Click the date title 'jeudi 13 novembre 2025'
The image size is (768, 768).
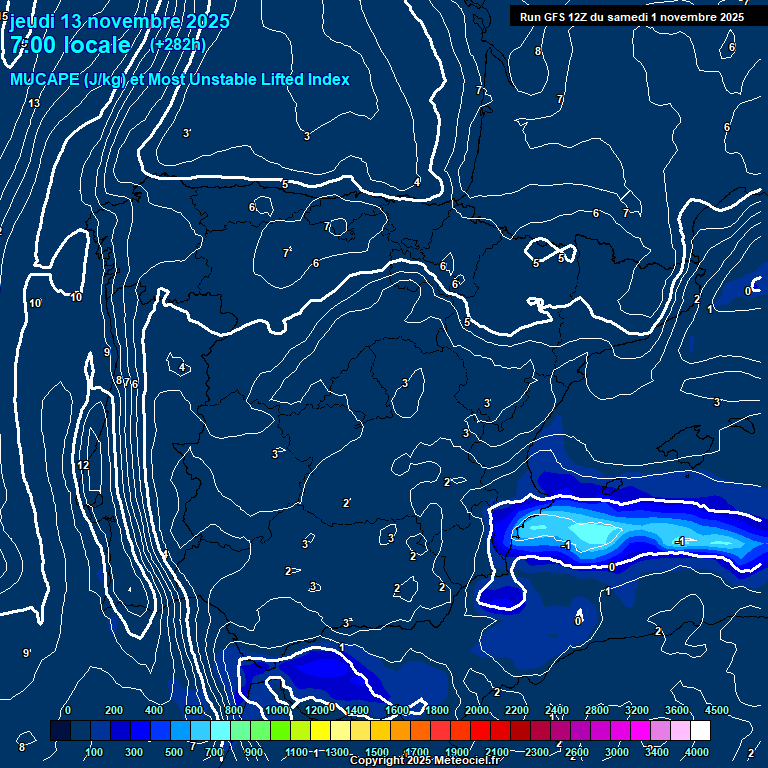click(120, 22)
